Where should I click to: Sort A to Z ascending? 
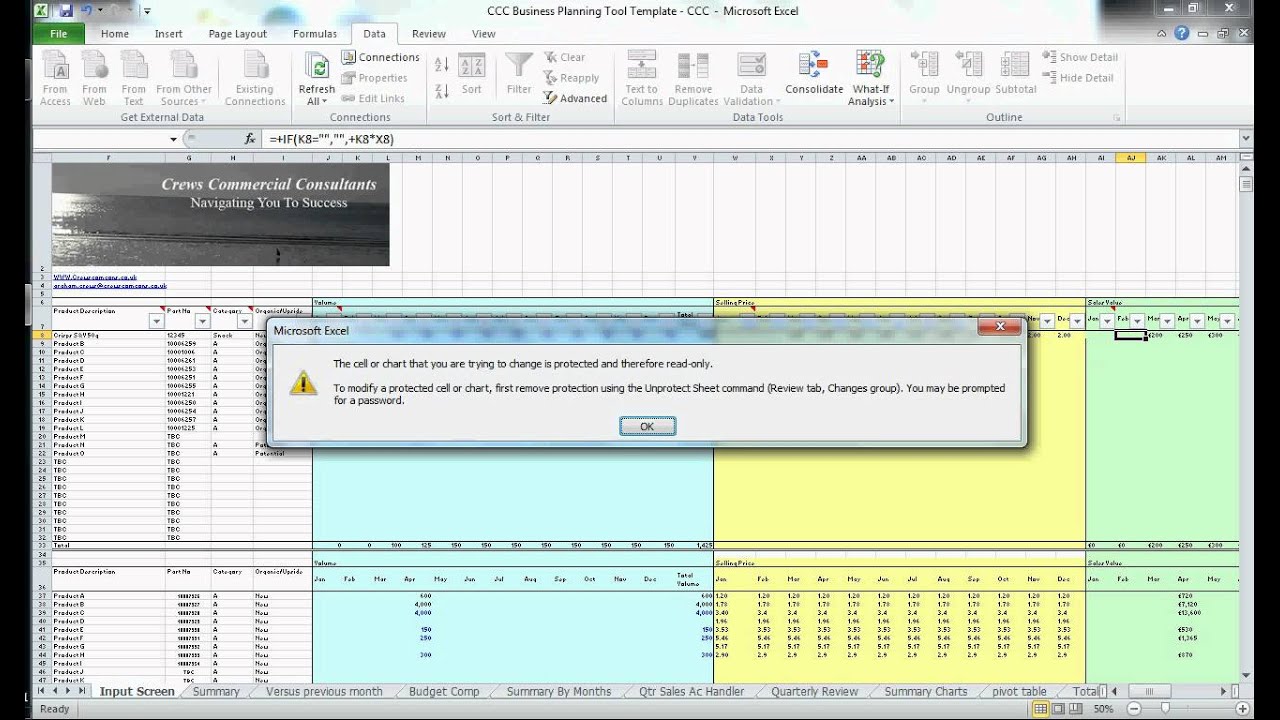click(x=442, y=65)
